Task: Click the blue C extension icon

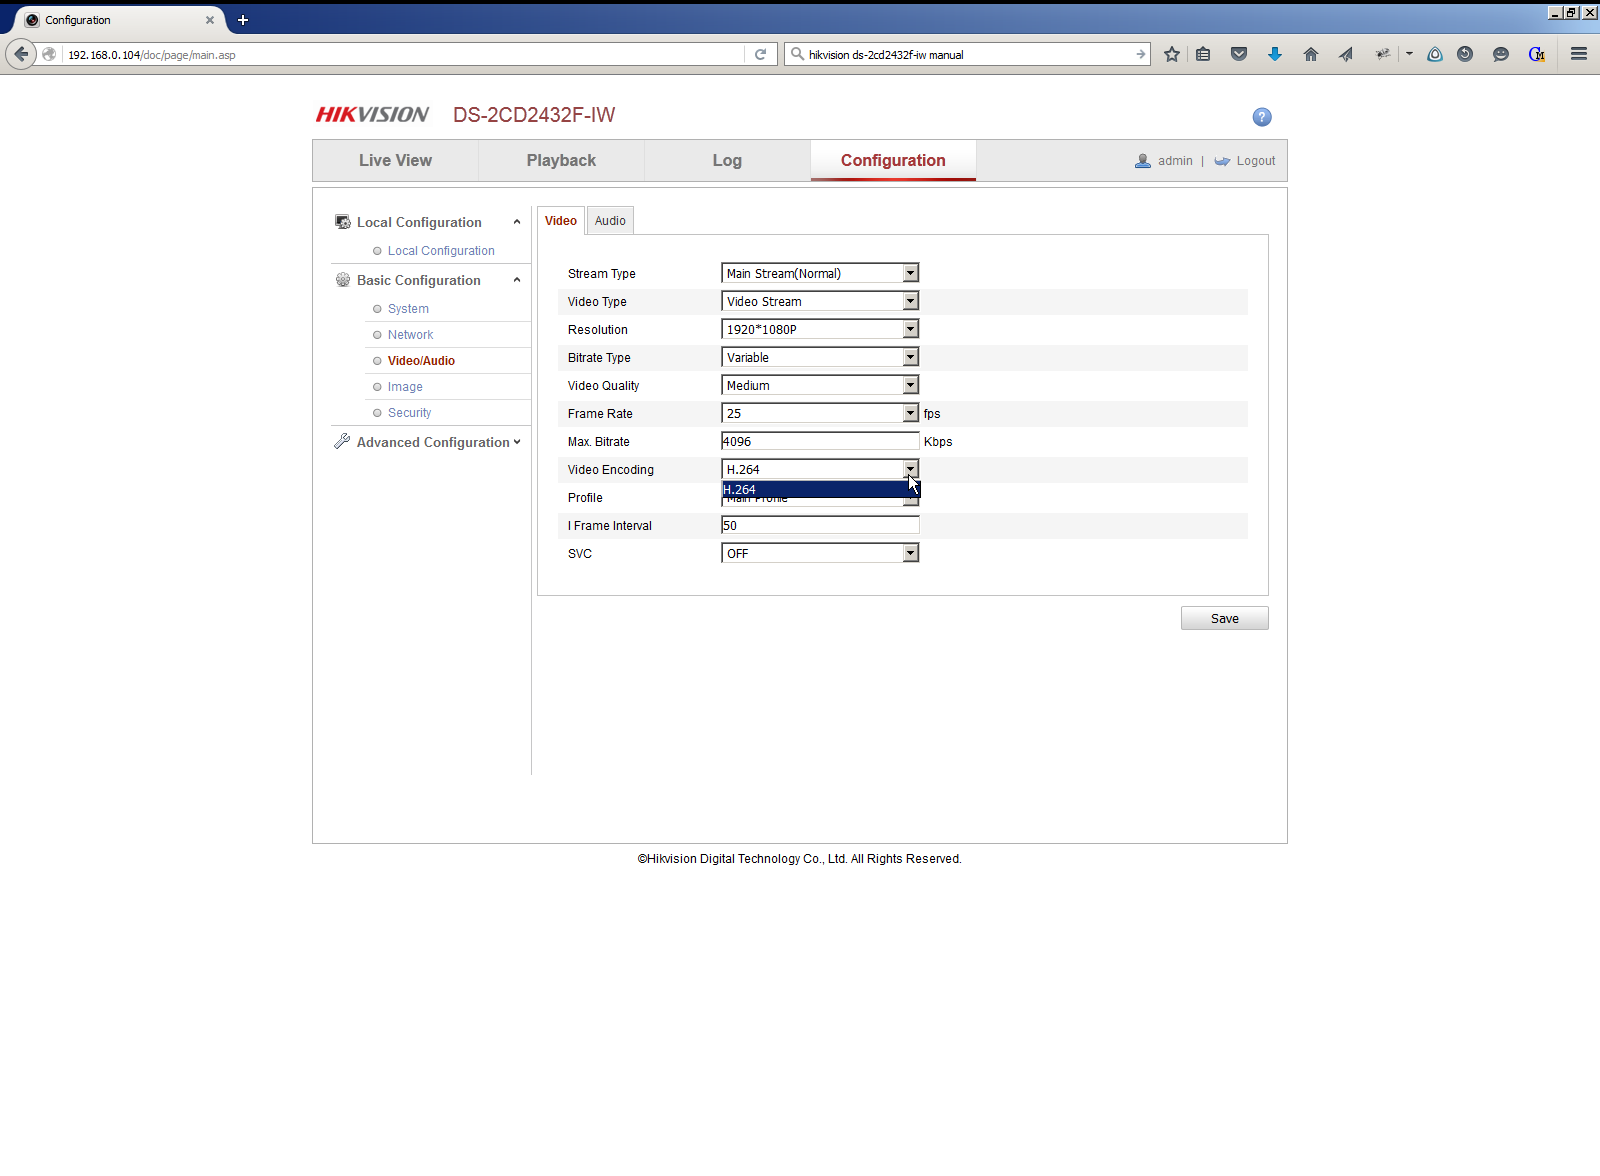Action: click(x=1537, y=54)
